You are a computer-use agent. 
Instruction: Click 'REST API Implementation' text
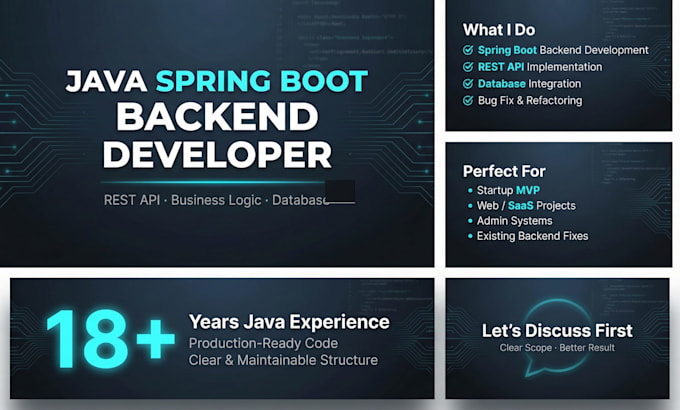540,67
